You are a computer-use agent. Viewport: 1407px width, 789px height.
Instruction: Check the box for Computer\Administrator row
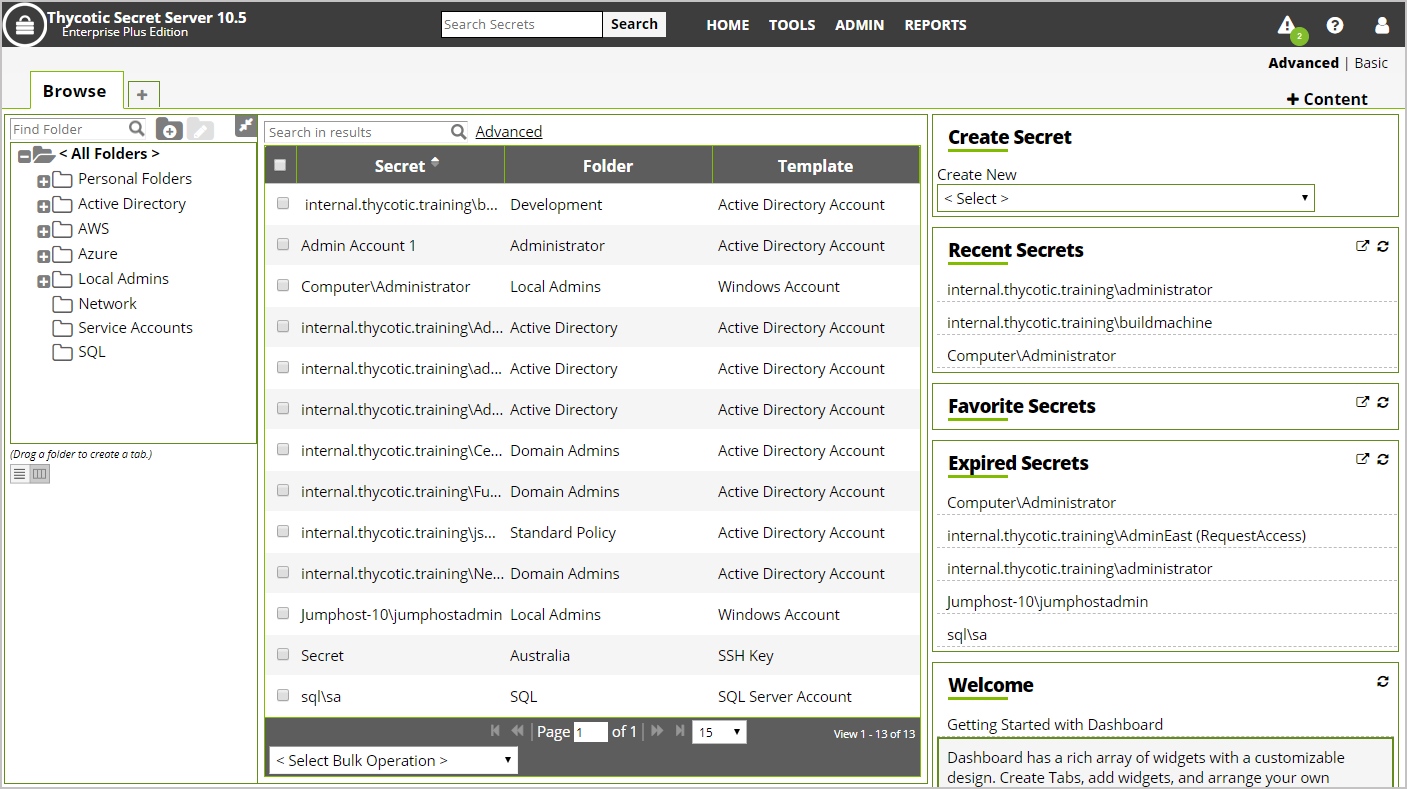click(283, 285)
